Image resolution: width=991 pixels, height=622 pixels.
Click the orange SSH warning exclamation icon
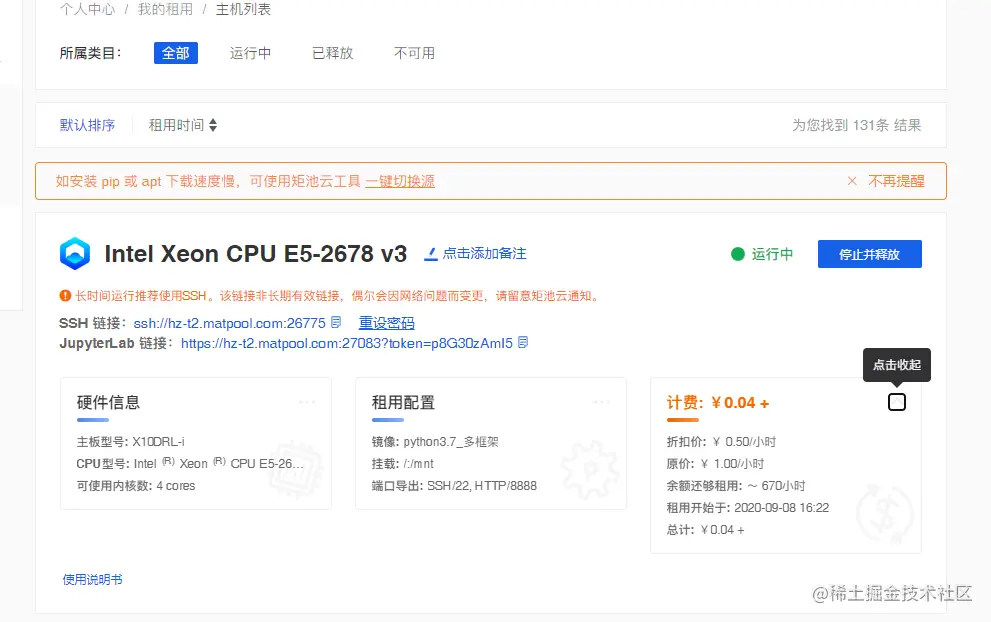click(x=65, y=295)
